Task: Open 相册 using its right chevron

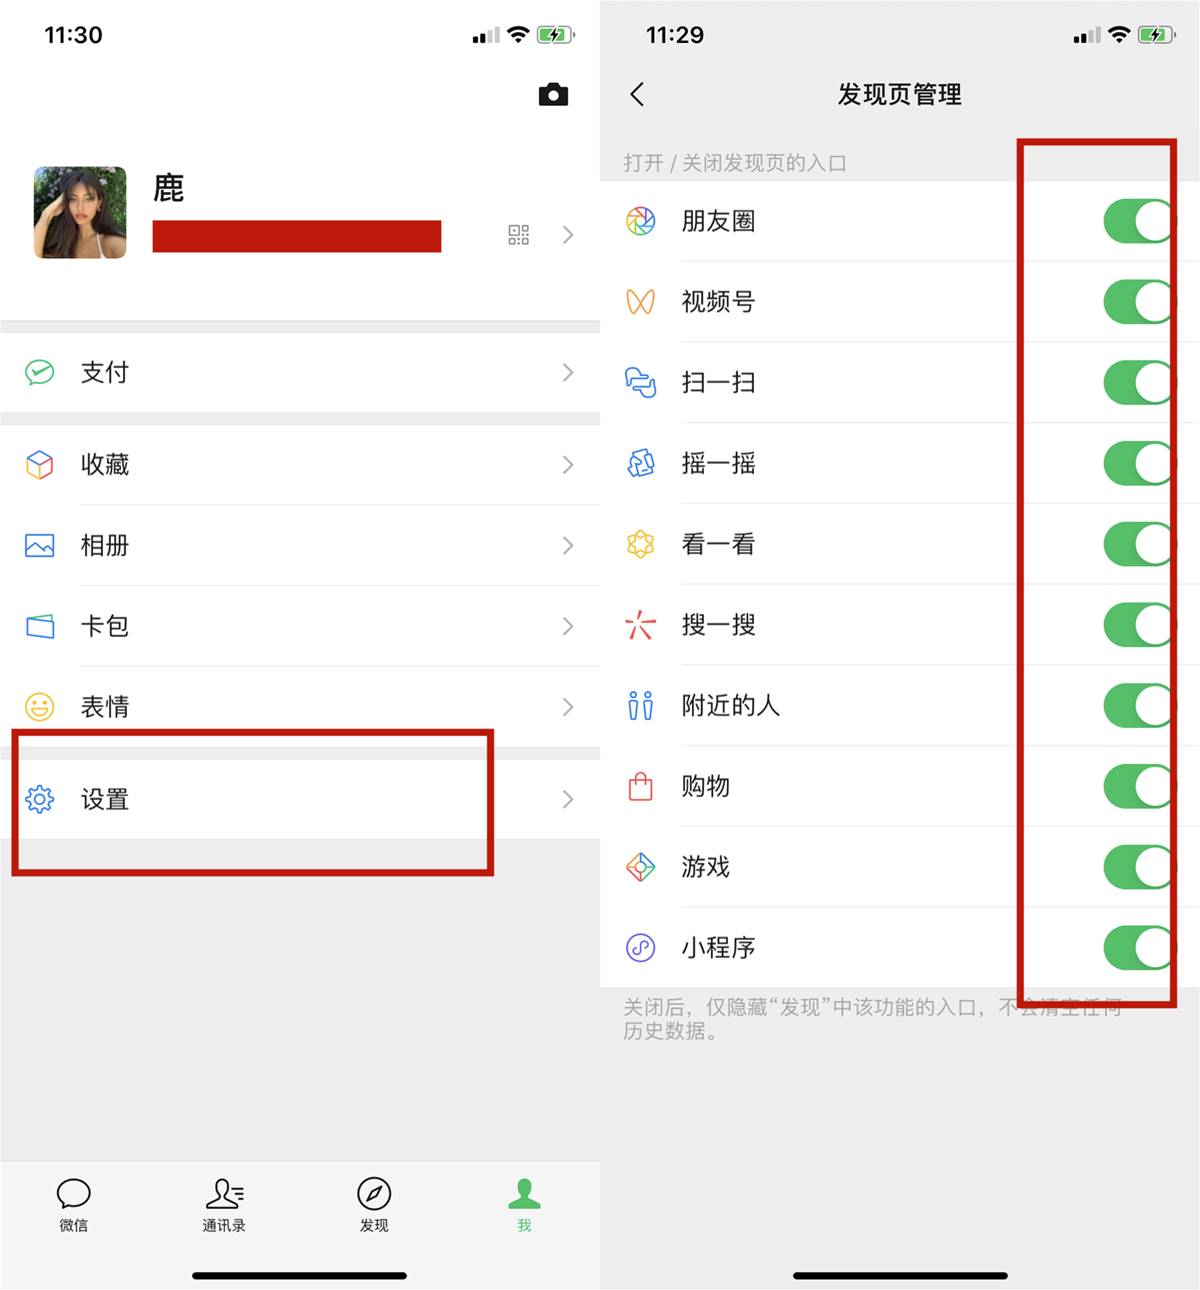Action: (x=568, y=546)
